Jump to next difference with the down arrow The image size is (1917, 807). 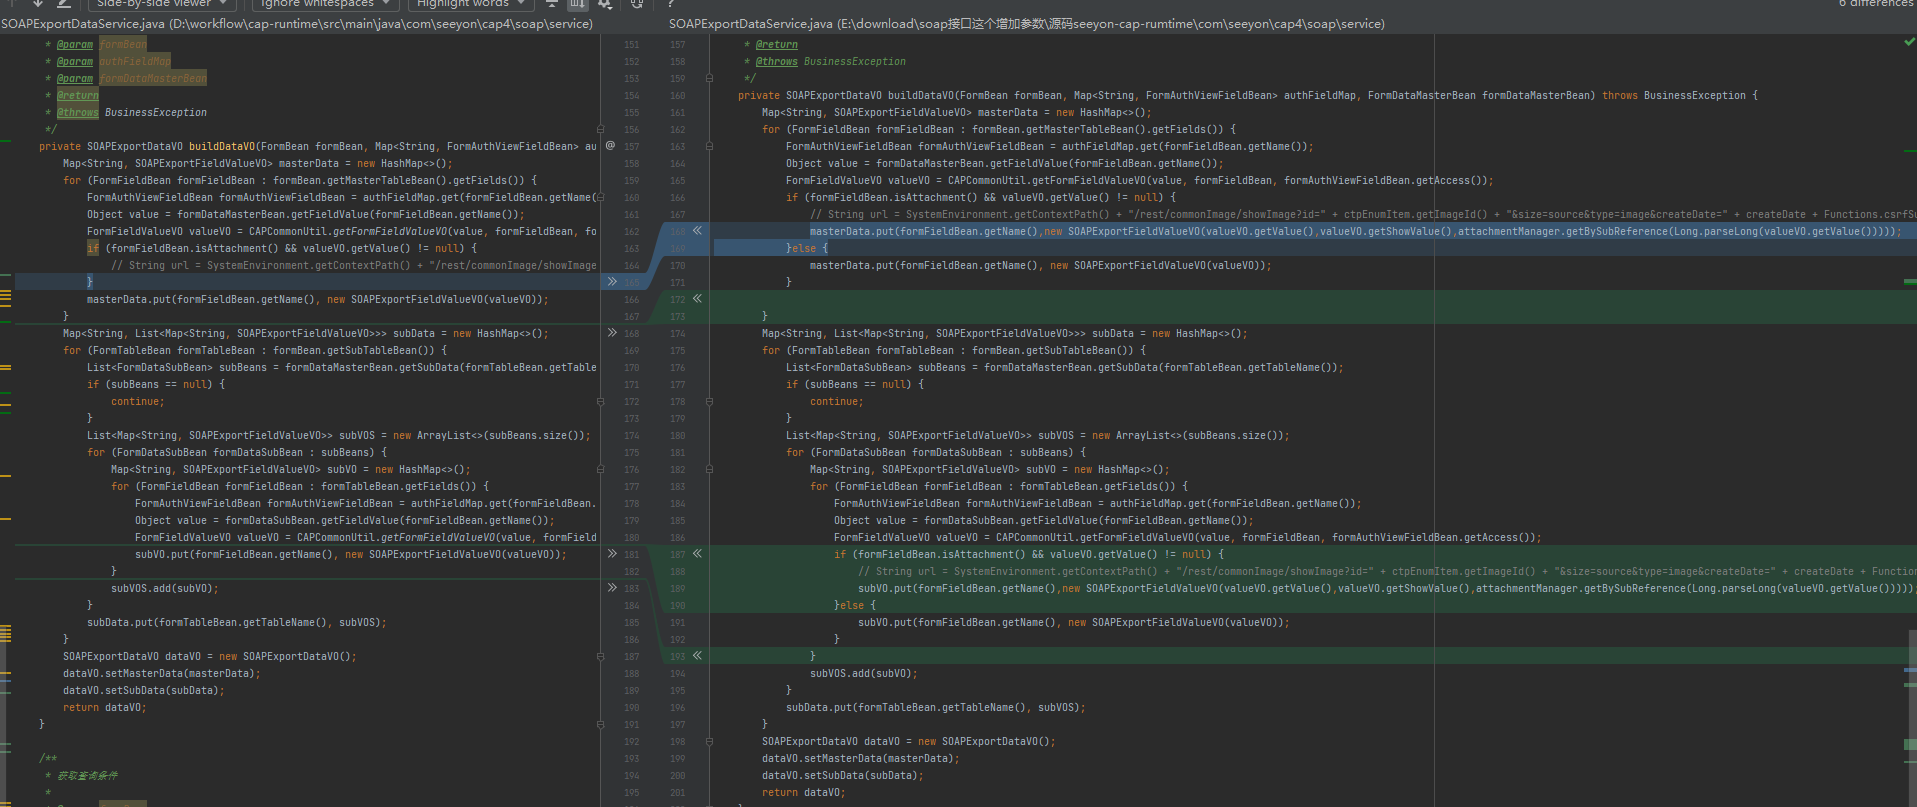[38, 4]
